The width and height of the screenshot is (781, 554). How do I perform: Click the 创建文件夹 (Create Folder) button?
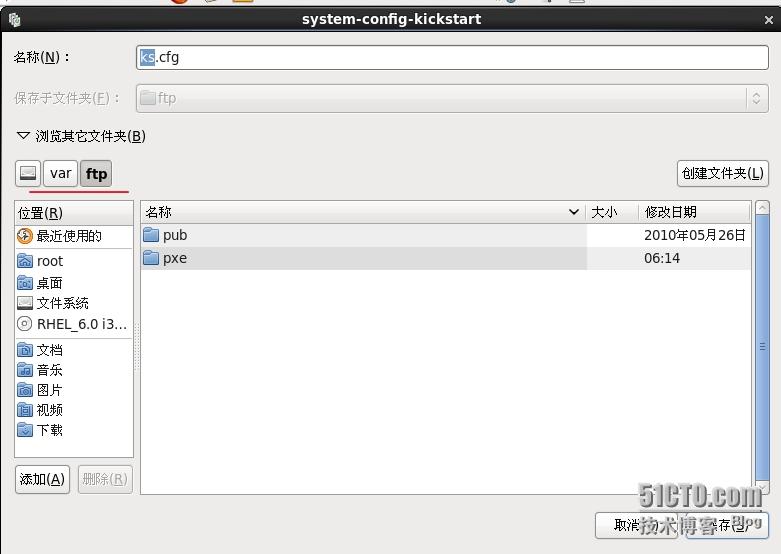tap(723, 173)
